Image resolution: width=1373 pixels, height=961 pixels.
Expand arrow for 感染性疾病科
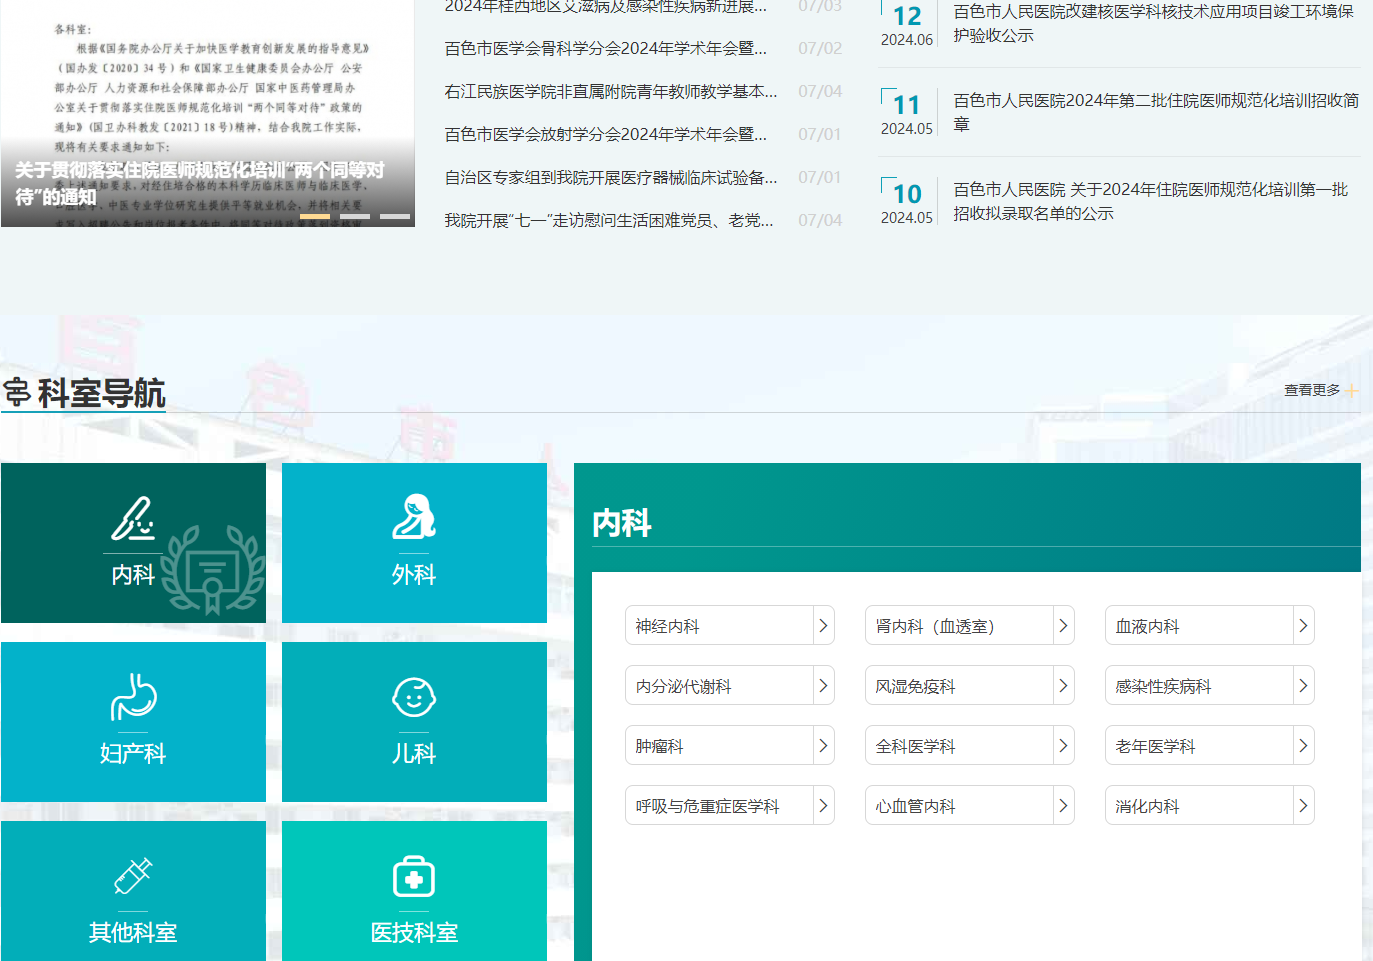1303,686
